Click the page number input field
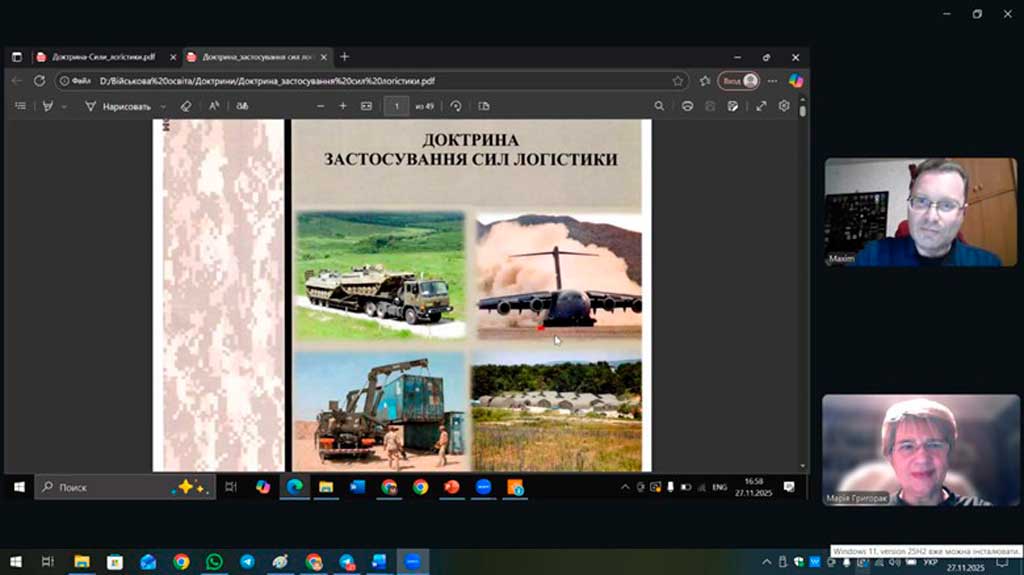 [396, 106]
